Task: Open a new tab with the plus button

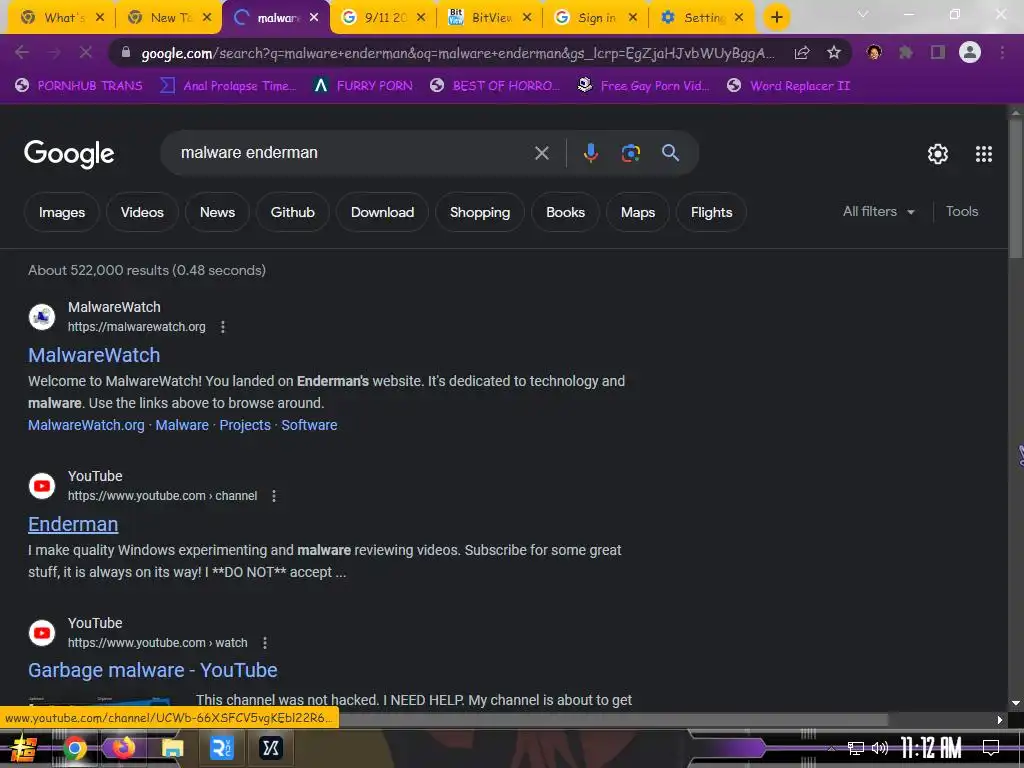Action: pos(776,18)
